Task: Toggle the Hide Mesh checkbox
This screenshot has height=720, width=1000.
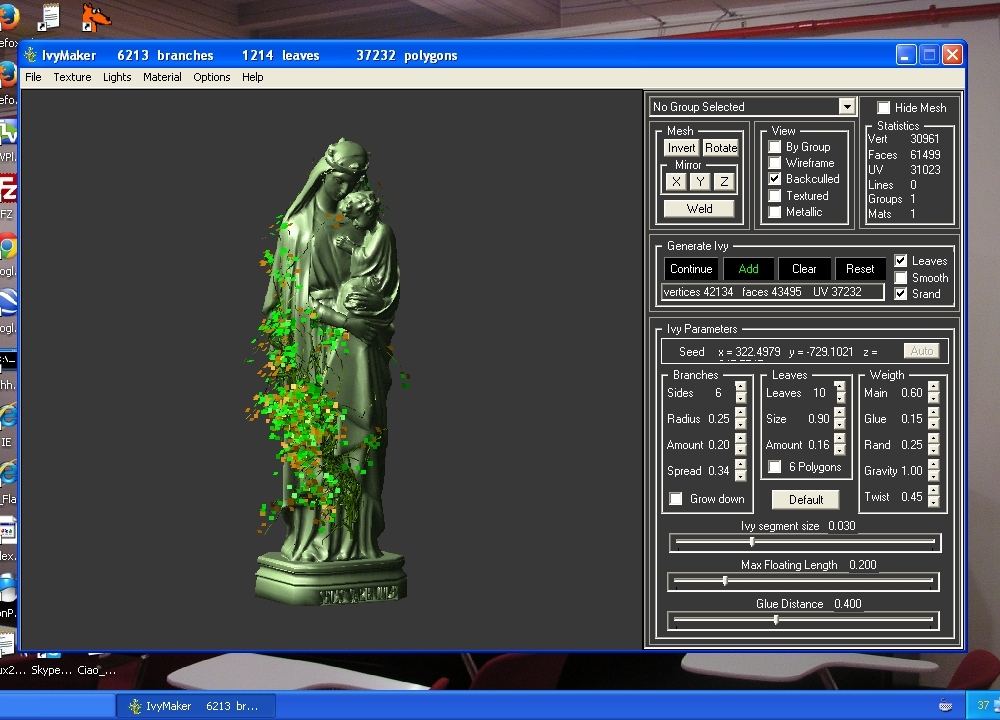Action: pos(883,107)
